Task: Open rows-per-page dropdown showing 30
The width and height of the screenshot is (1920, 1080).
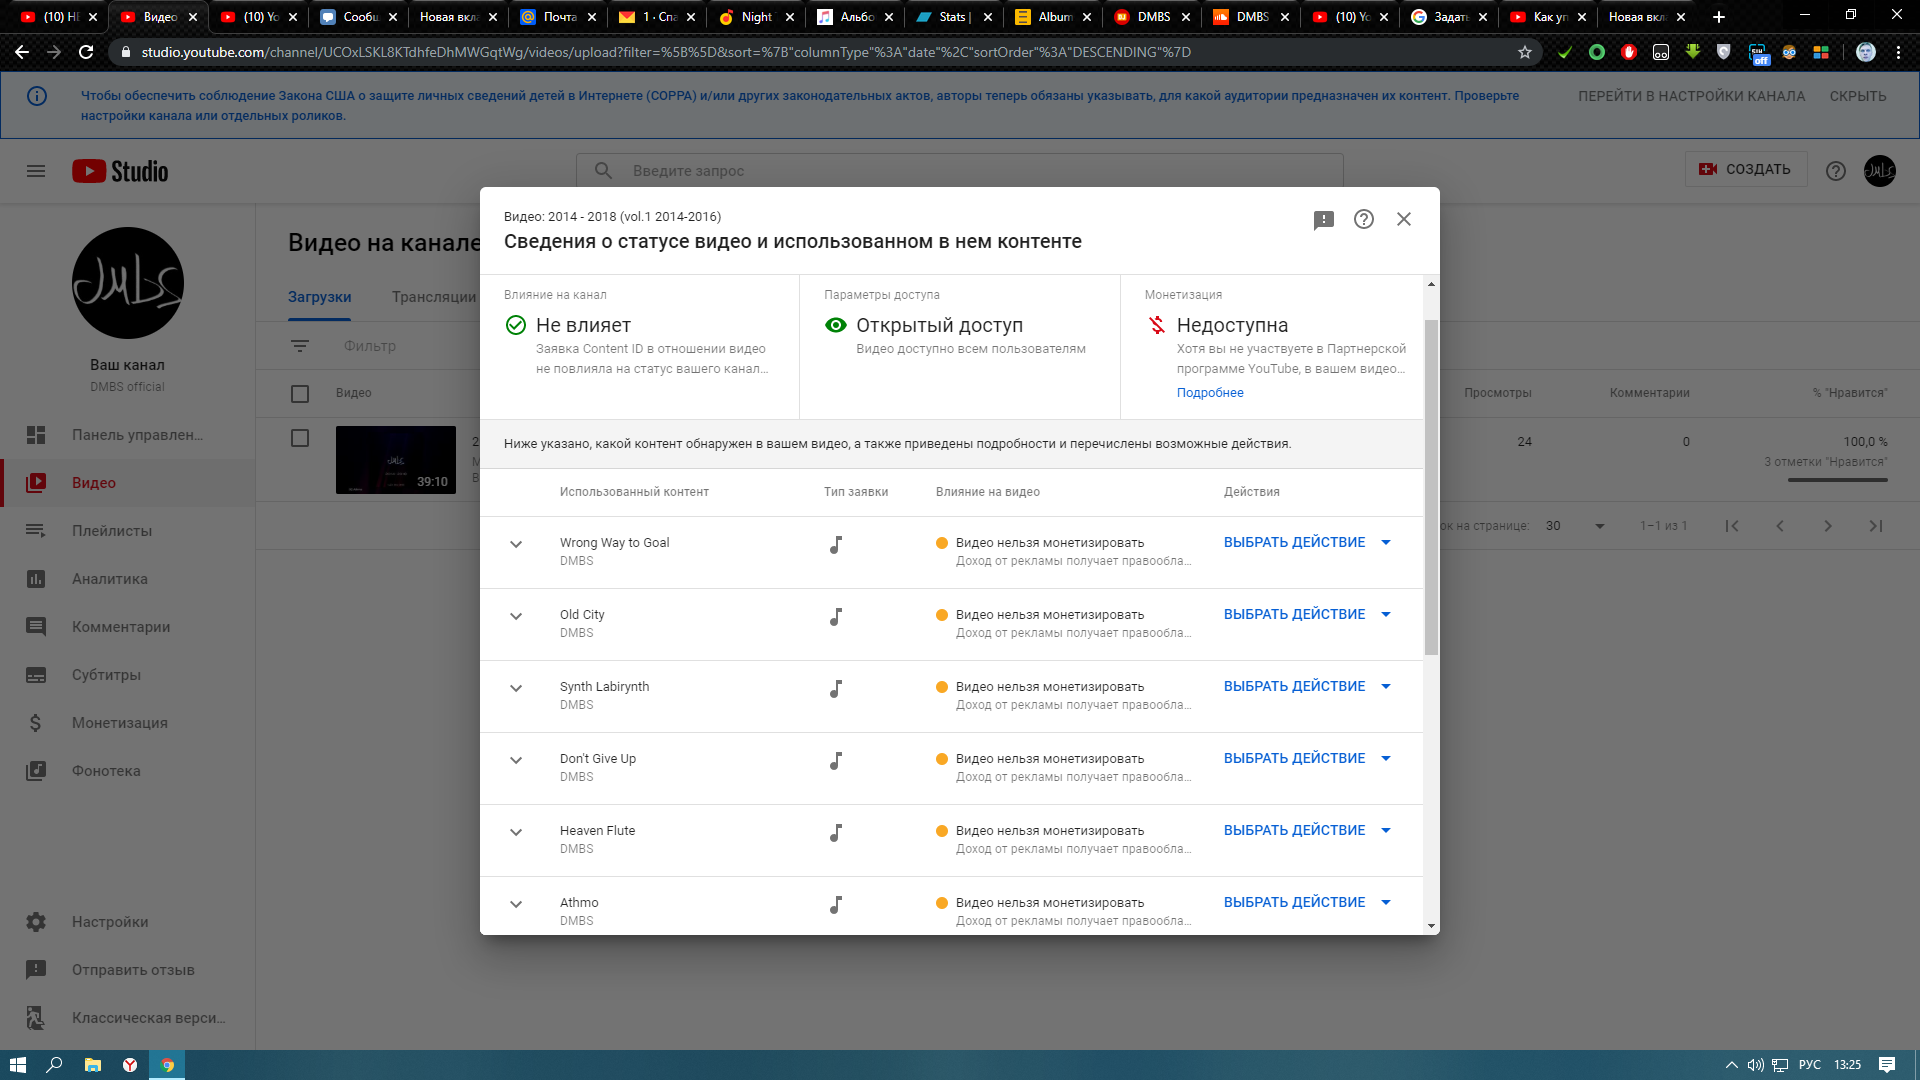Action: [x=1575, y=526]
